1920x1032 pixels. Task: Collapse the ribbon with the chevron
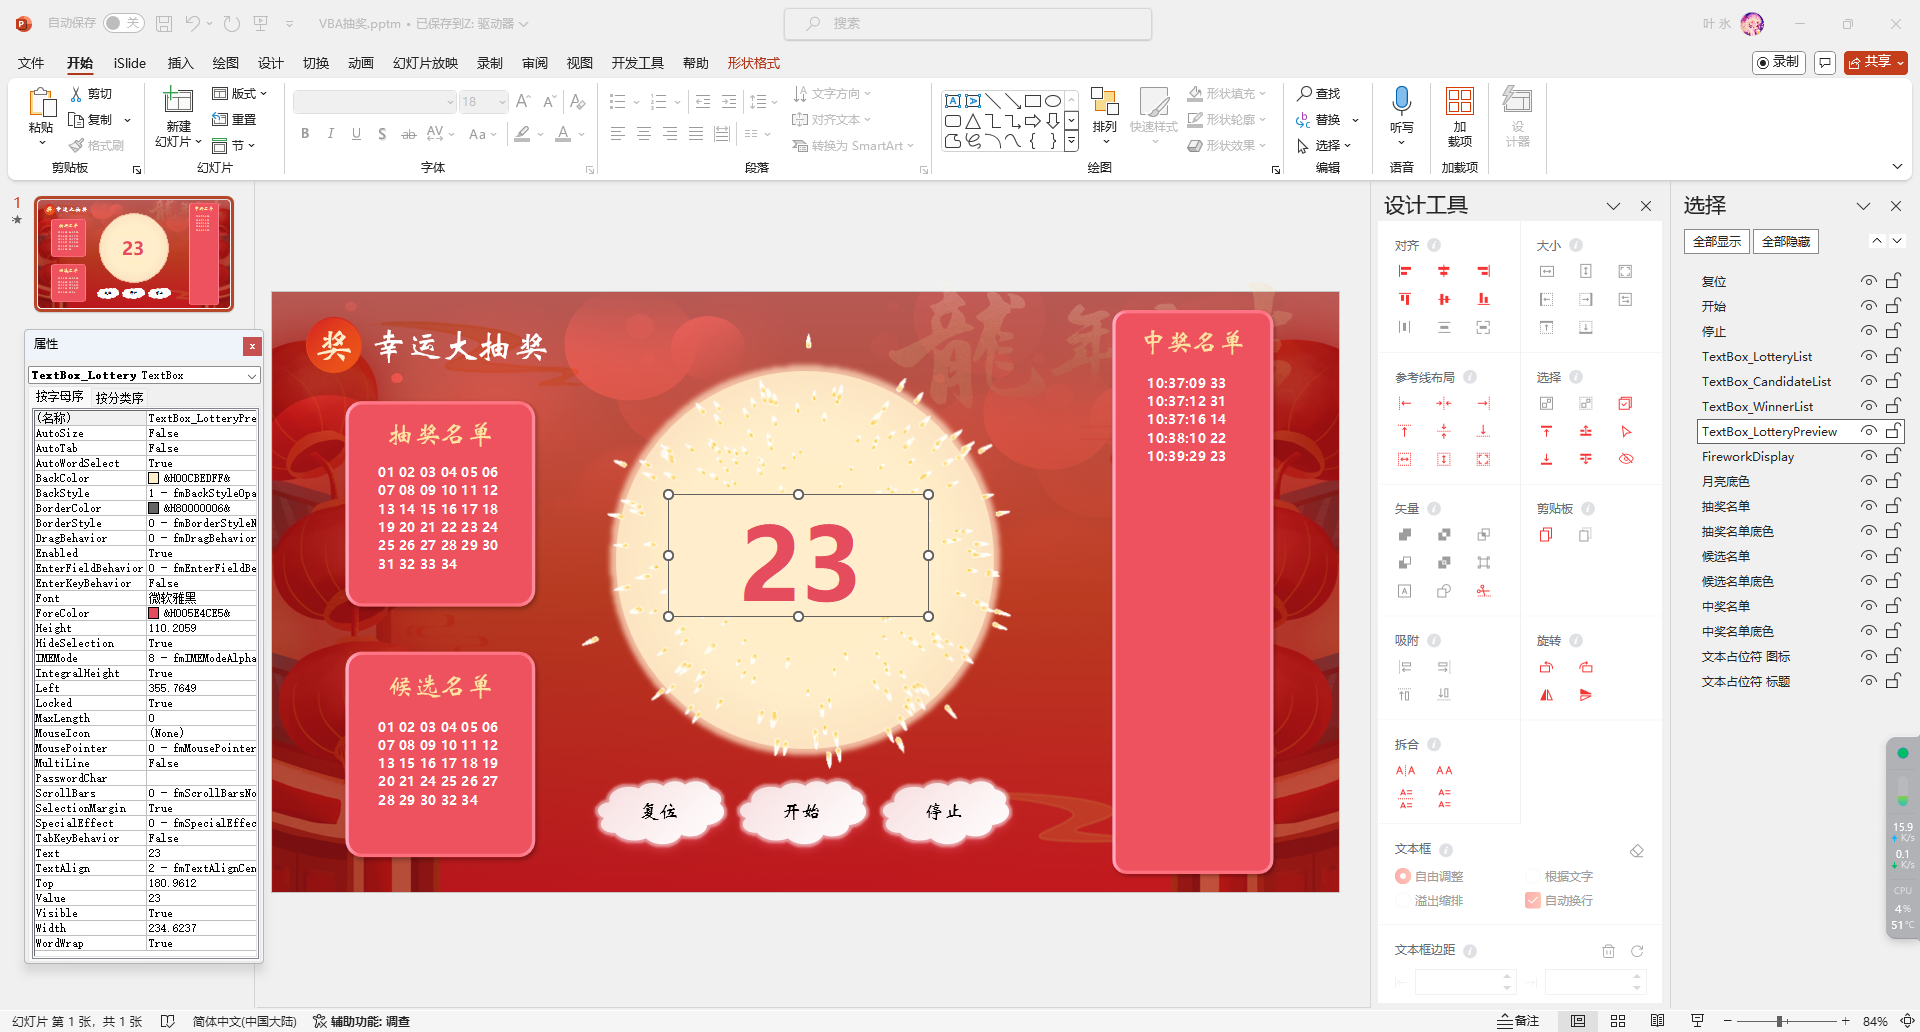(x=1897, y=167)
